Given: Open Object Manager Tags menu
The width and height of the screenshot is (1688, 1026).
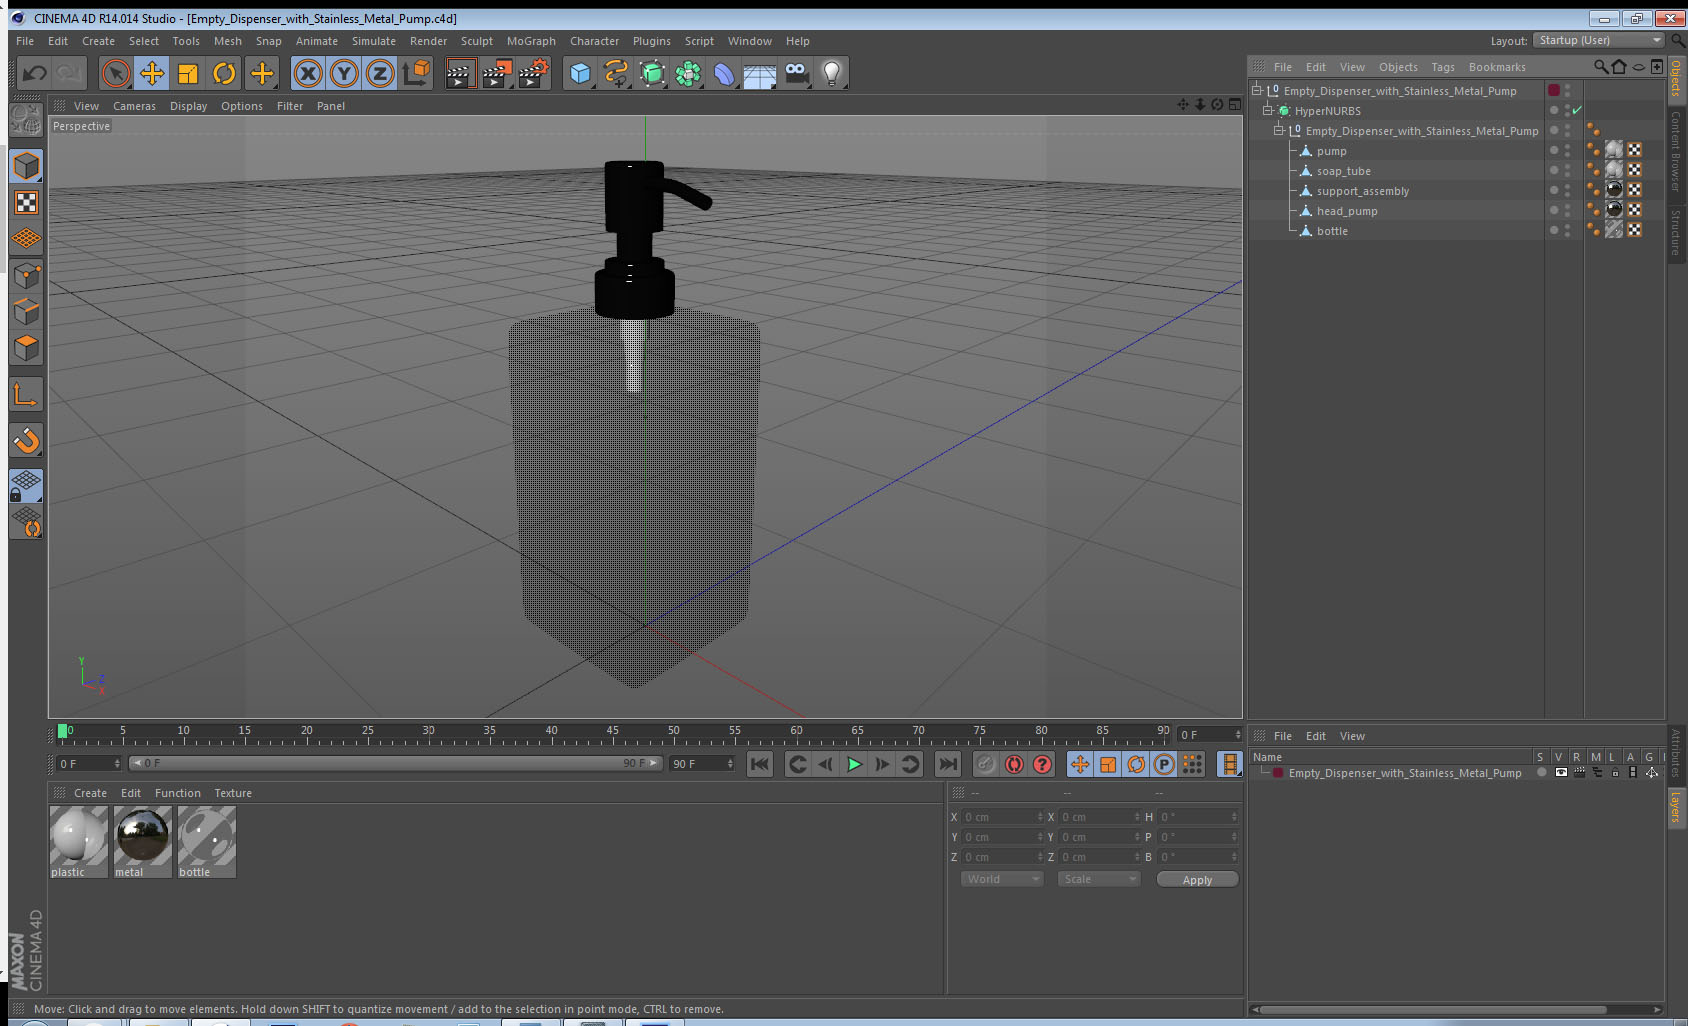Looking at the screenshot, I should pos(1442,67).
